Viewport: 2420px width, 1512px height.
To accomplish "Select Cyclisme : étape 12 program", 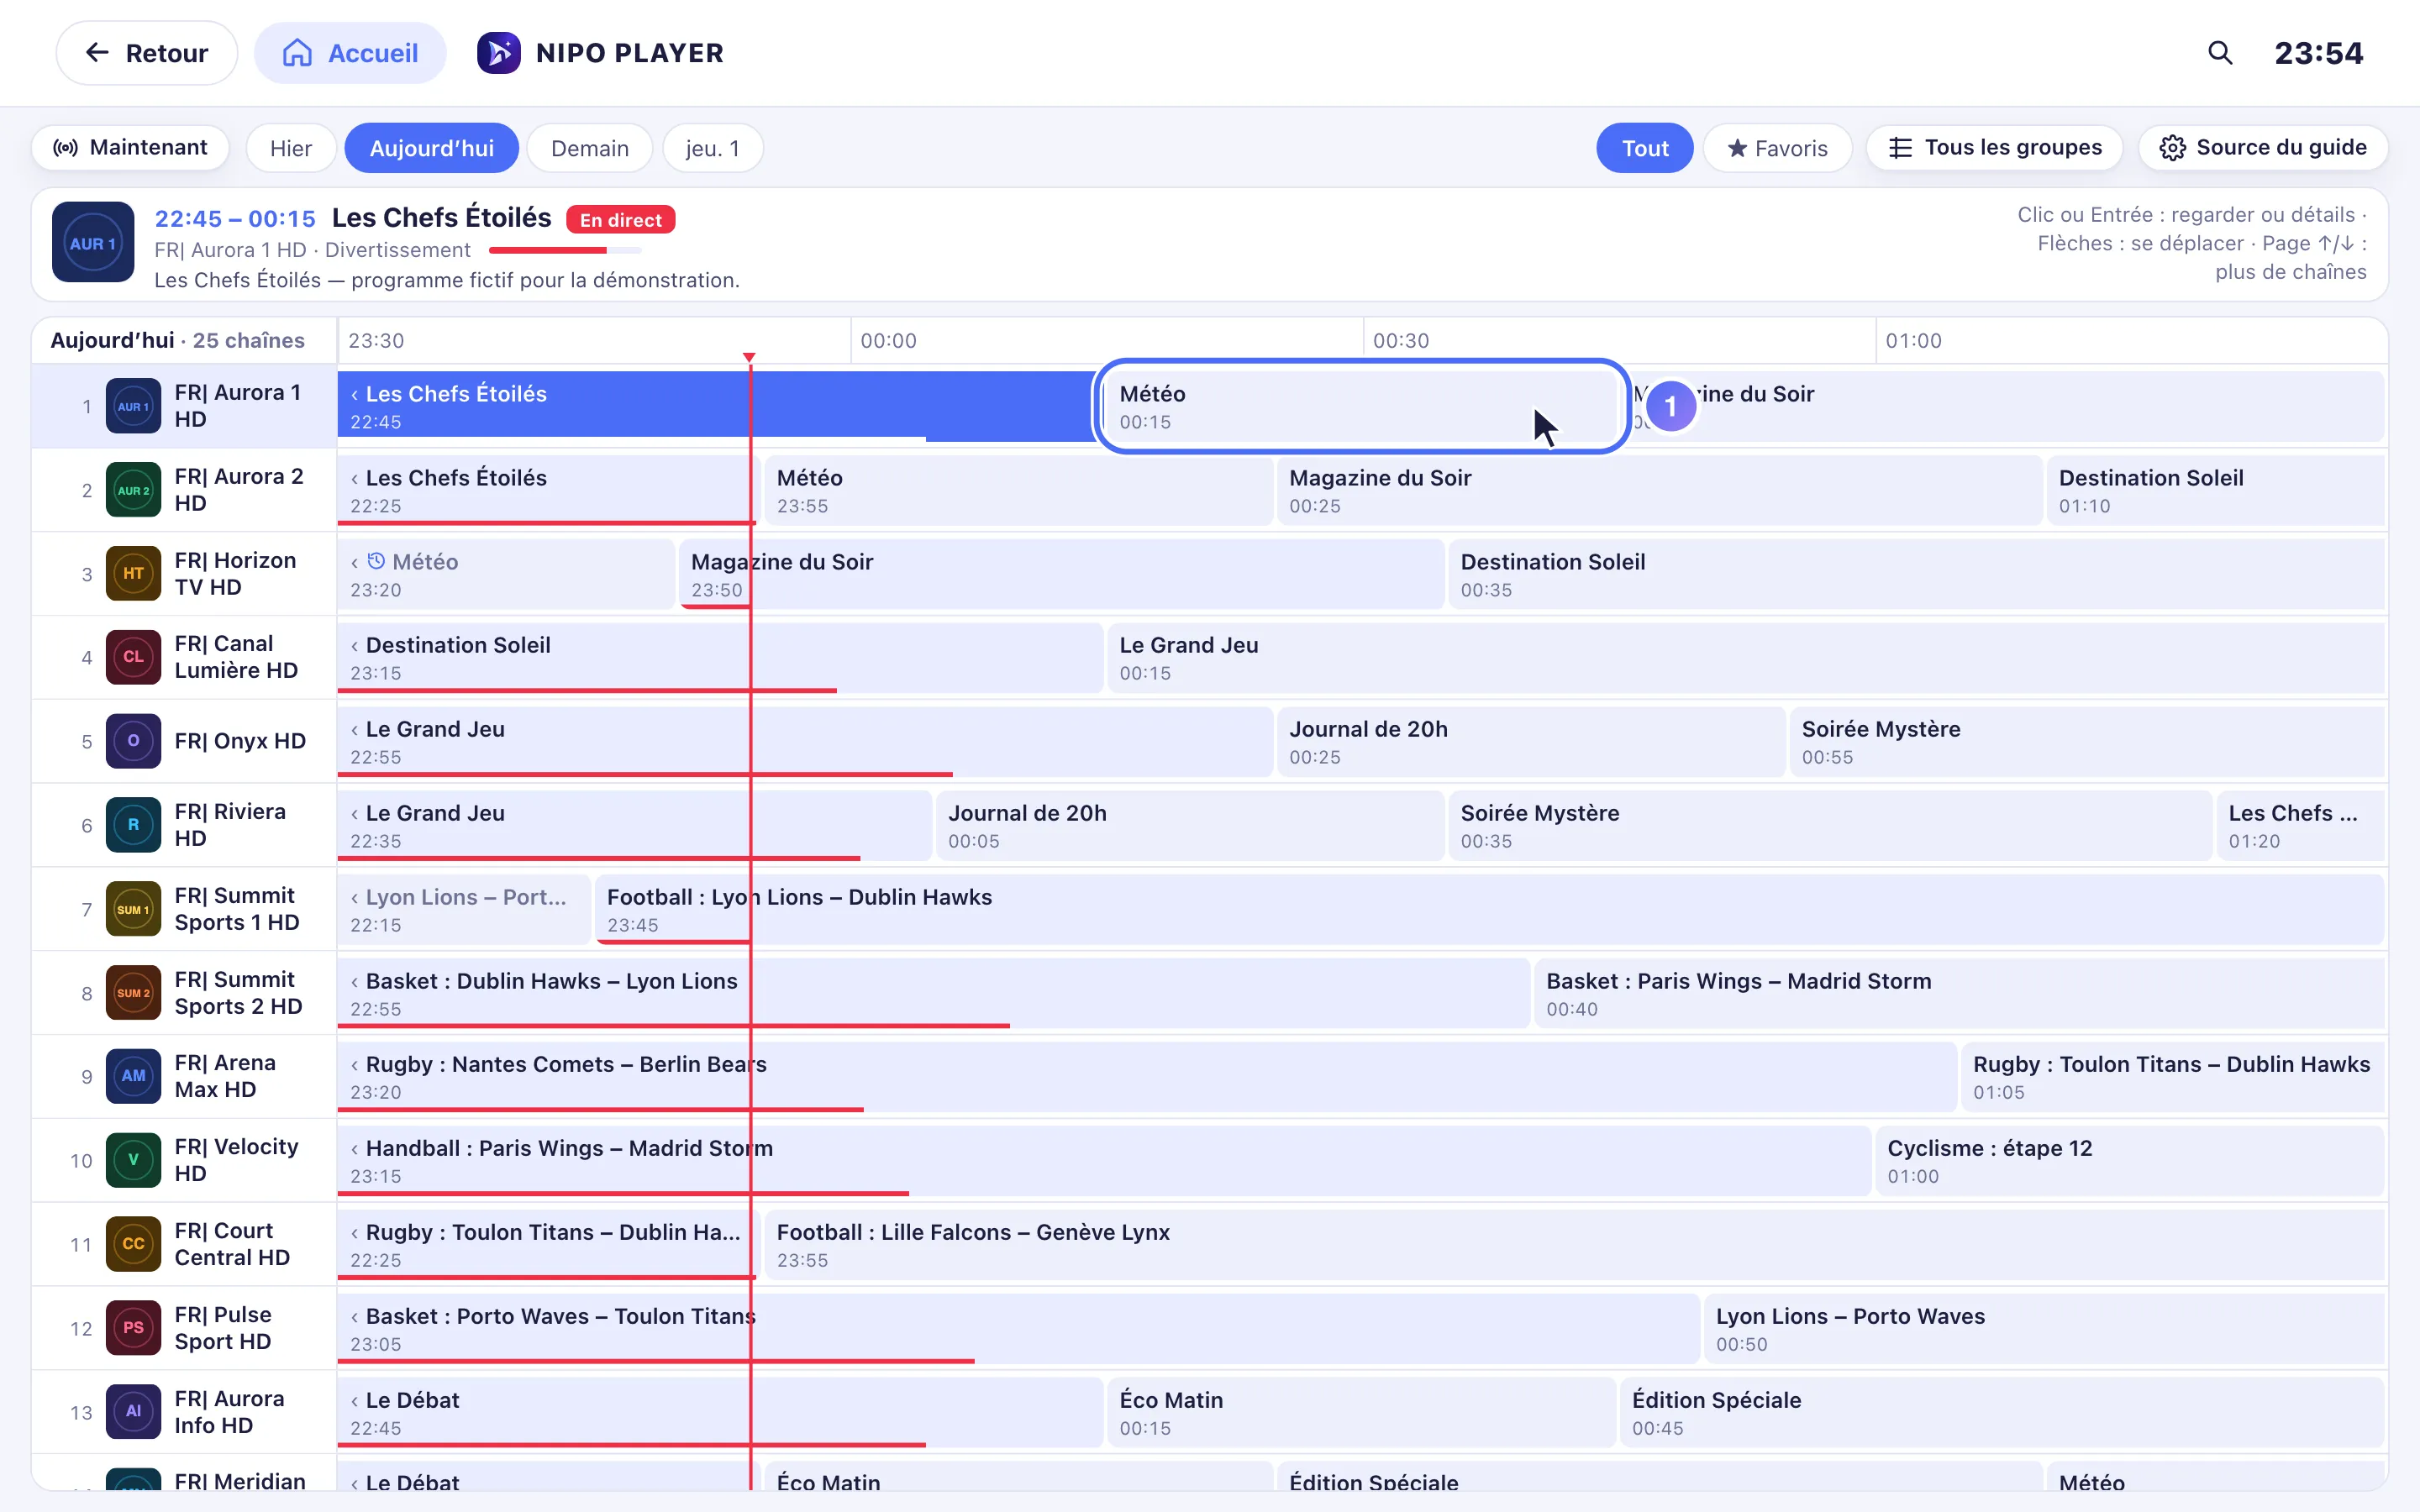I will click(2130, 1161).
